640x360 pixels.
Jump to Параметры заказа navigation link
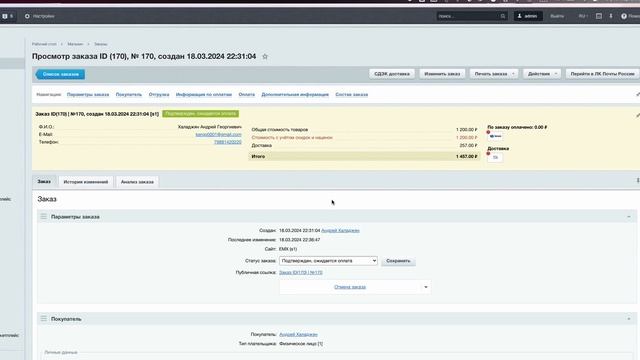pyautogui.click(x=88, y=95)
